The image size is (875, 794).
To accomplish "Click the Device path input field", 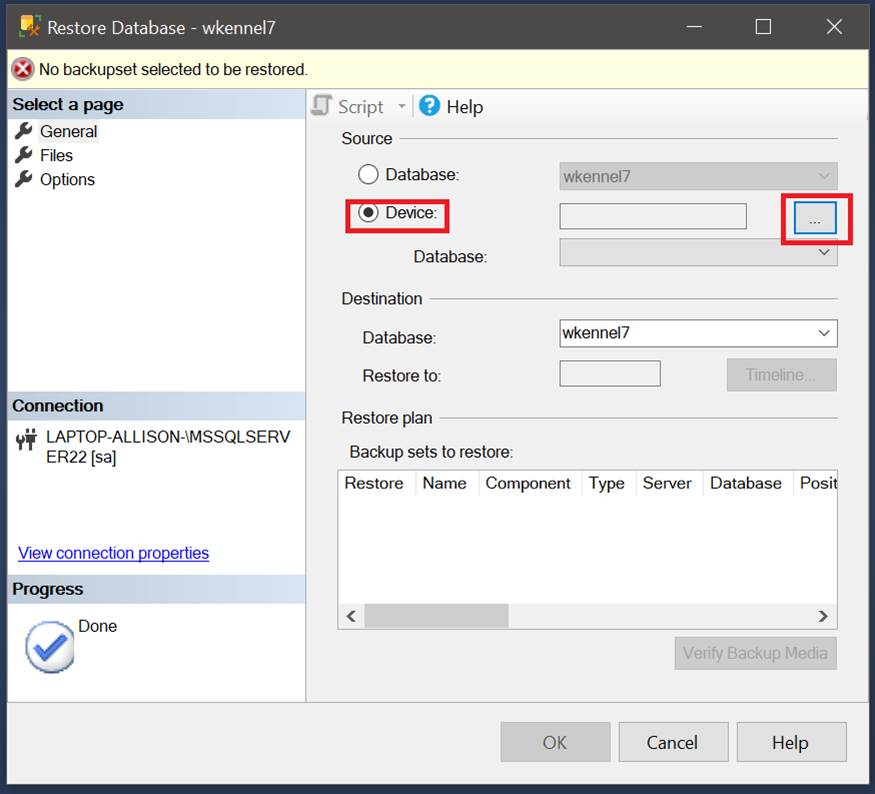I will coord(652,216).
